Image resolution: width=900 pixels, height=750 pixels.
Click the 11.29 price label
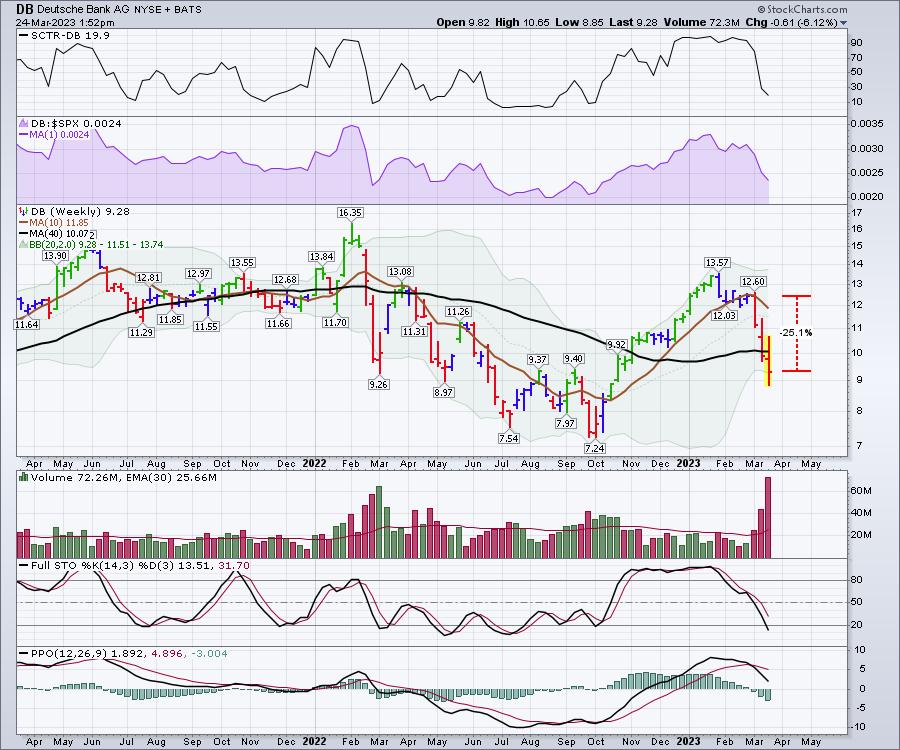pyautogui.click(x=141, y=332)
